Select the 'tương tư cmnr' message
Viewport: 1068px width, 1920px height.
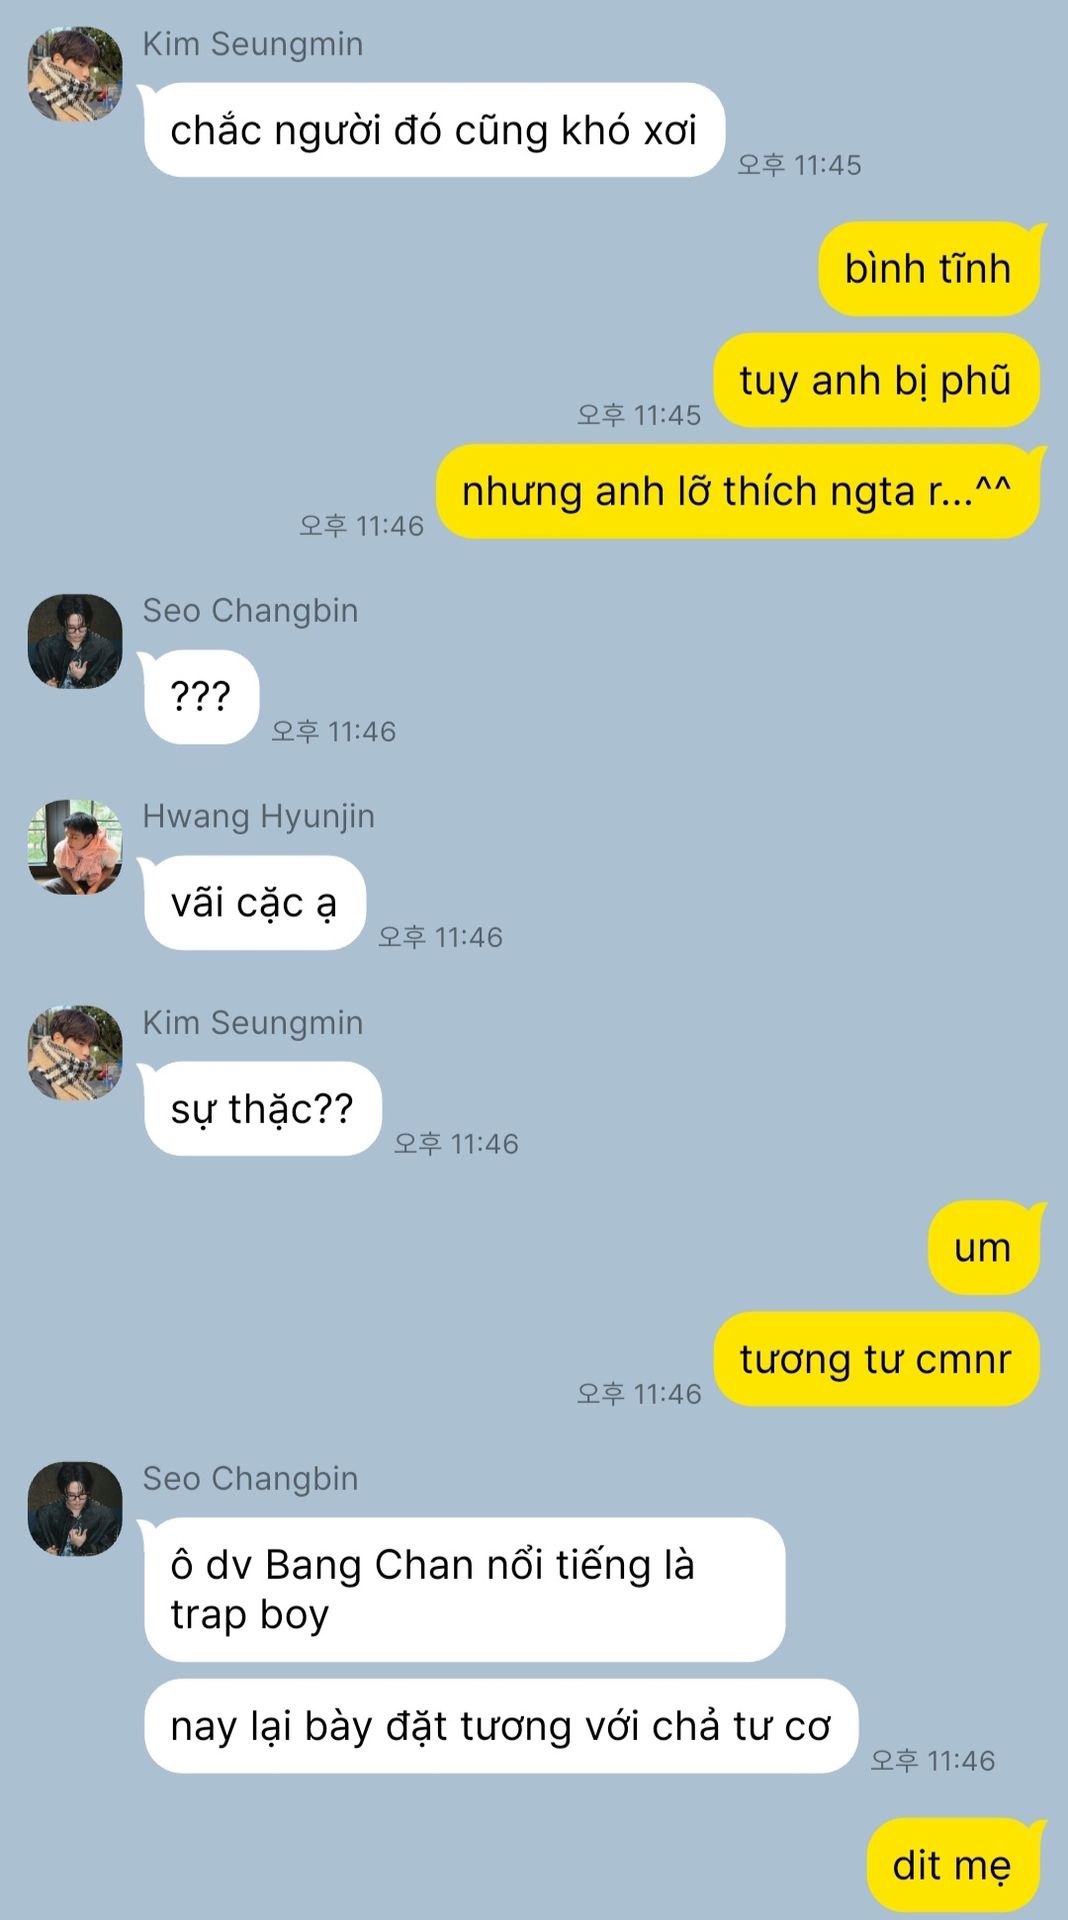[876, 1359]
